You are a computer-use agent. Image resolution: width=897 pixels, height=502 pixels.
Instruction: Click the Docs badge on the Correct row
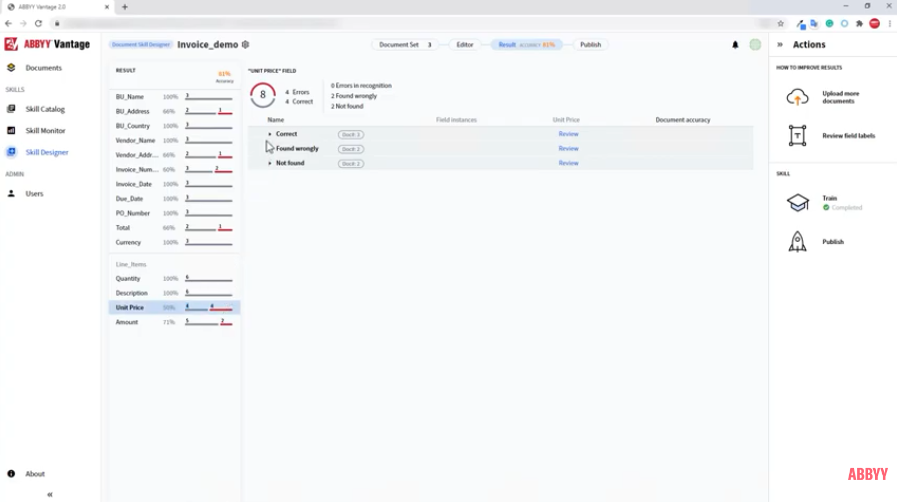(x=351, y=134)
